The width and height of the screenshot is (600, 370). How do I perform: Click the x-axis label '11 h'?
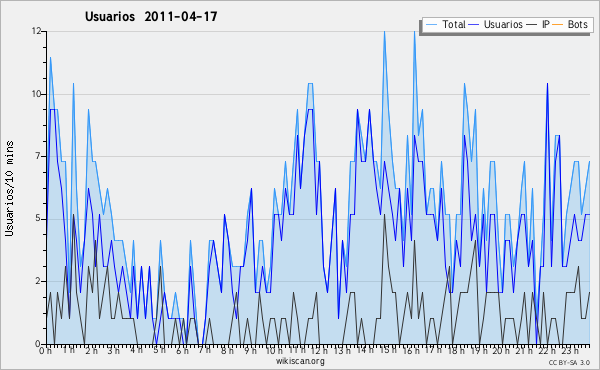pyautogui.click(x=297, y=350)
